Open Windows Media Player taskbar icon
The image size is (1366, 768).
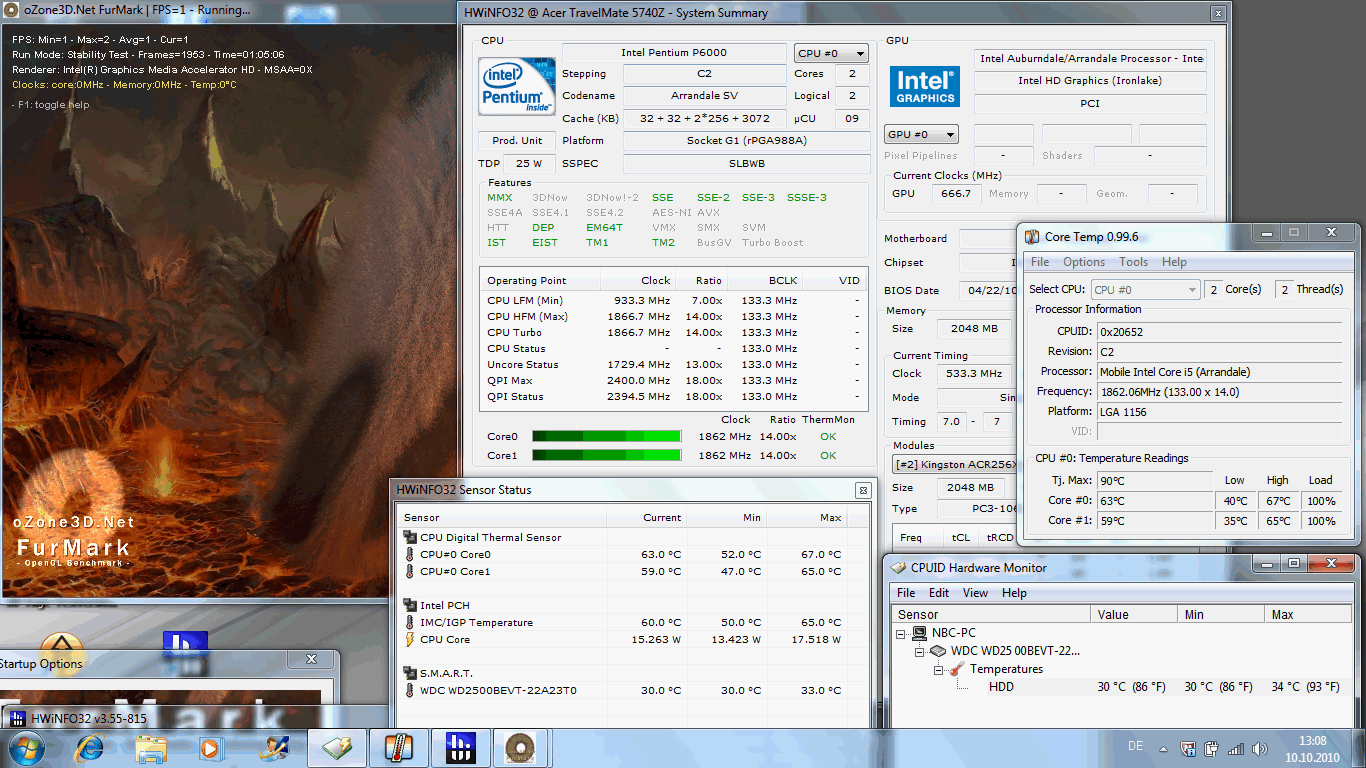click(x=209, y=747)
